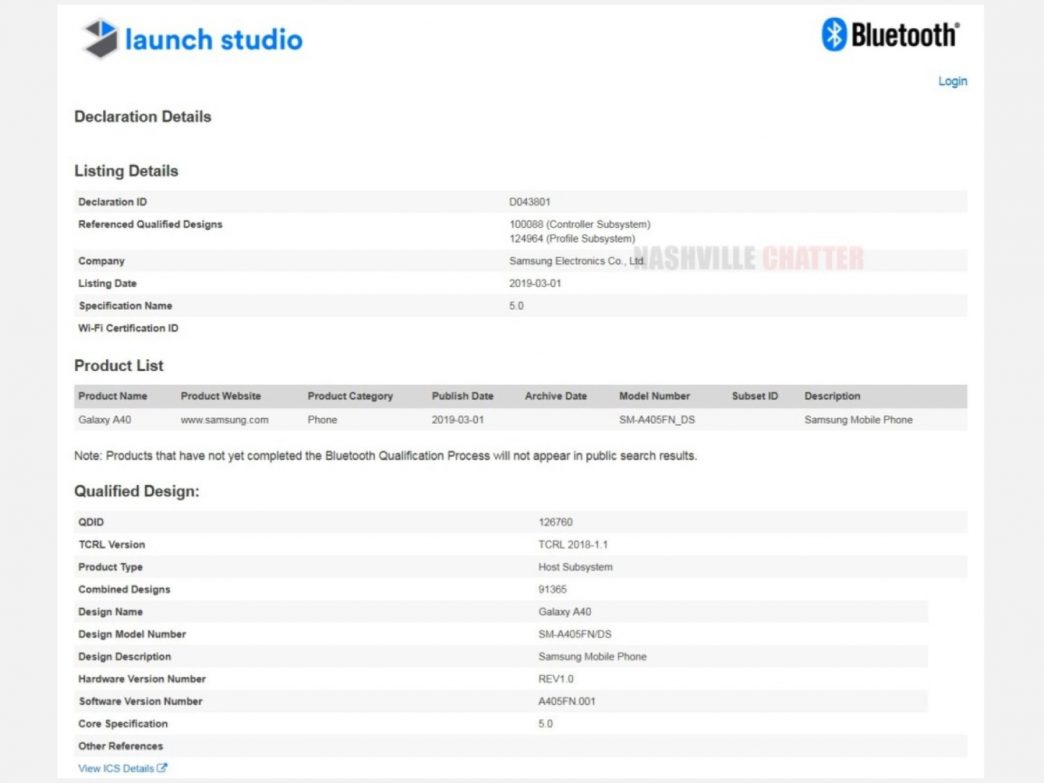Visit www.samsung.com in the Product List
This screenshot has width=1044, height=783.
click(x=224, y=420)
